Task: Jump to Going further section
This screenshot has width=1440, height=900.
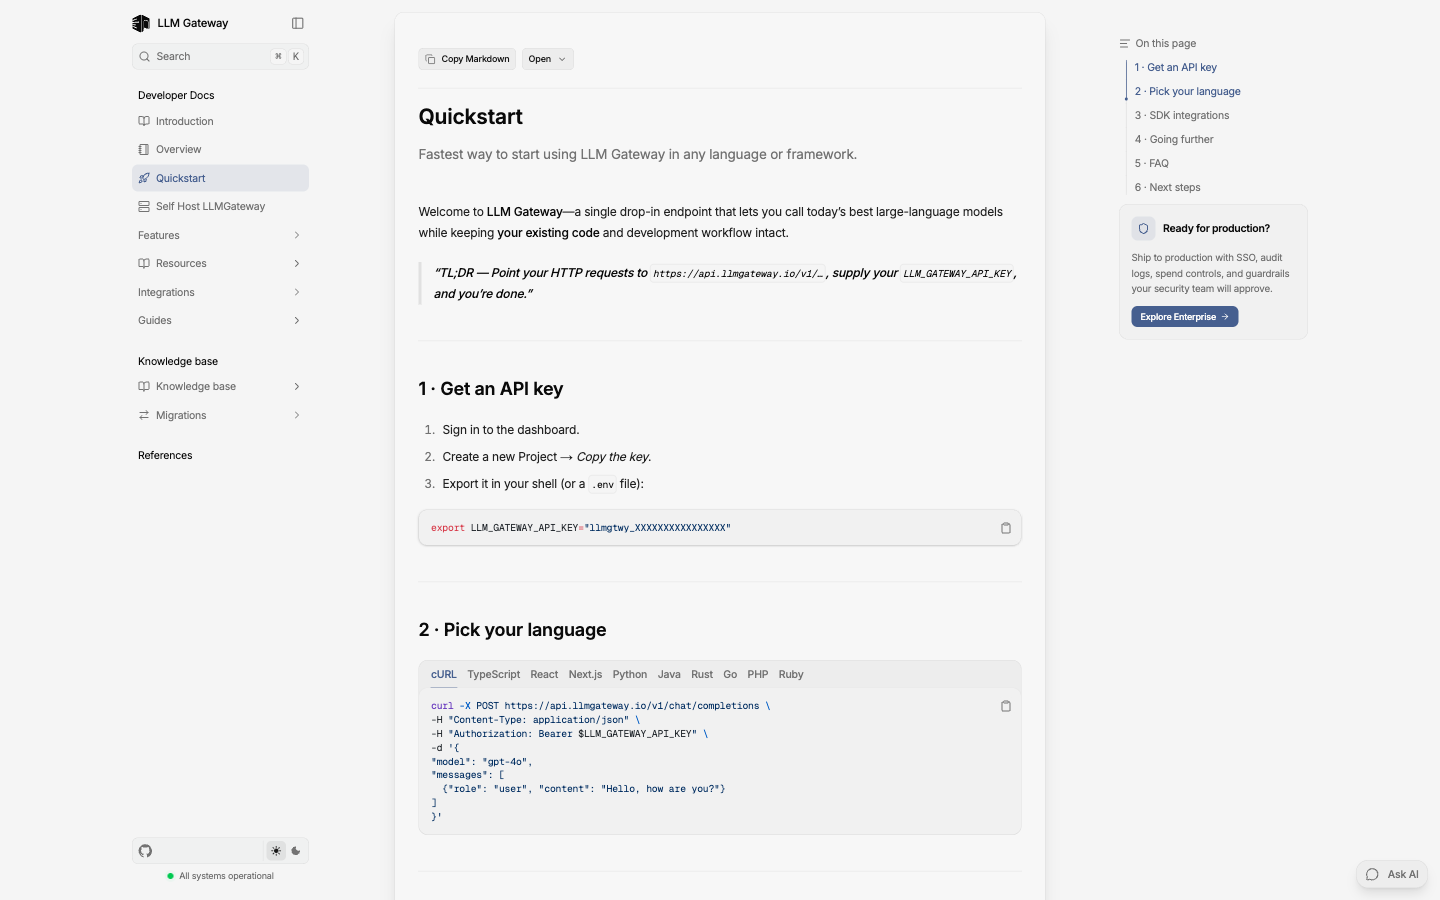Action: (x=1174, y=140)
